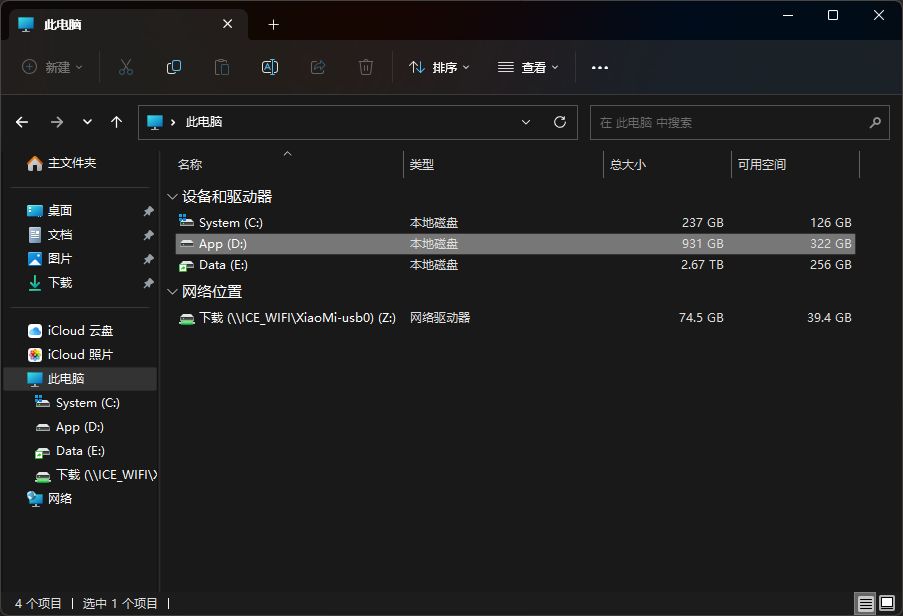The image size is (903, 616).
Task: Click the Share icon in the toolbar
Action: click(317, 67)
